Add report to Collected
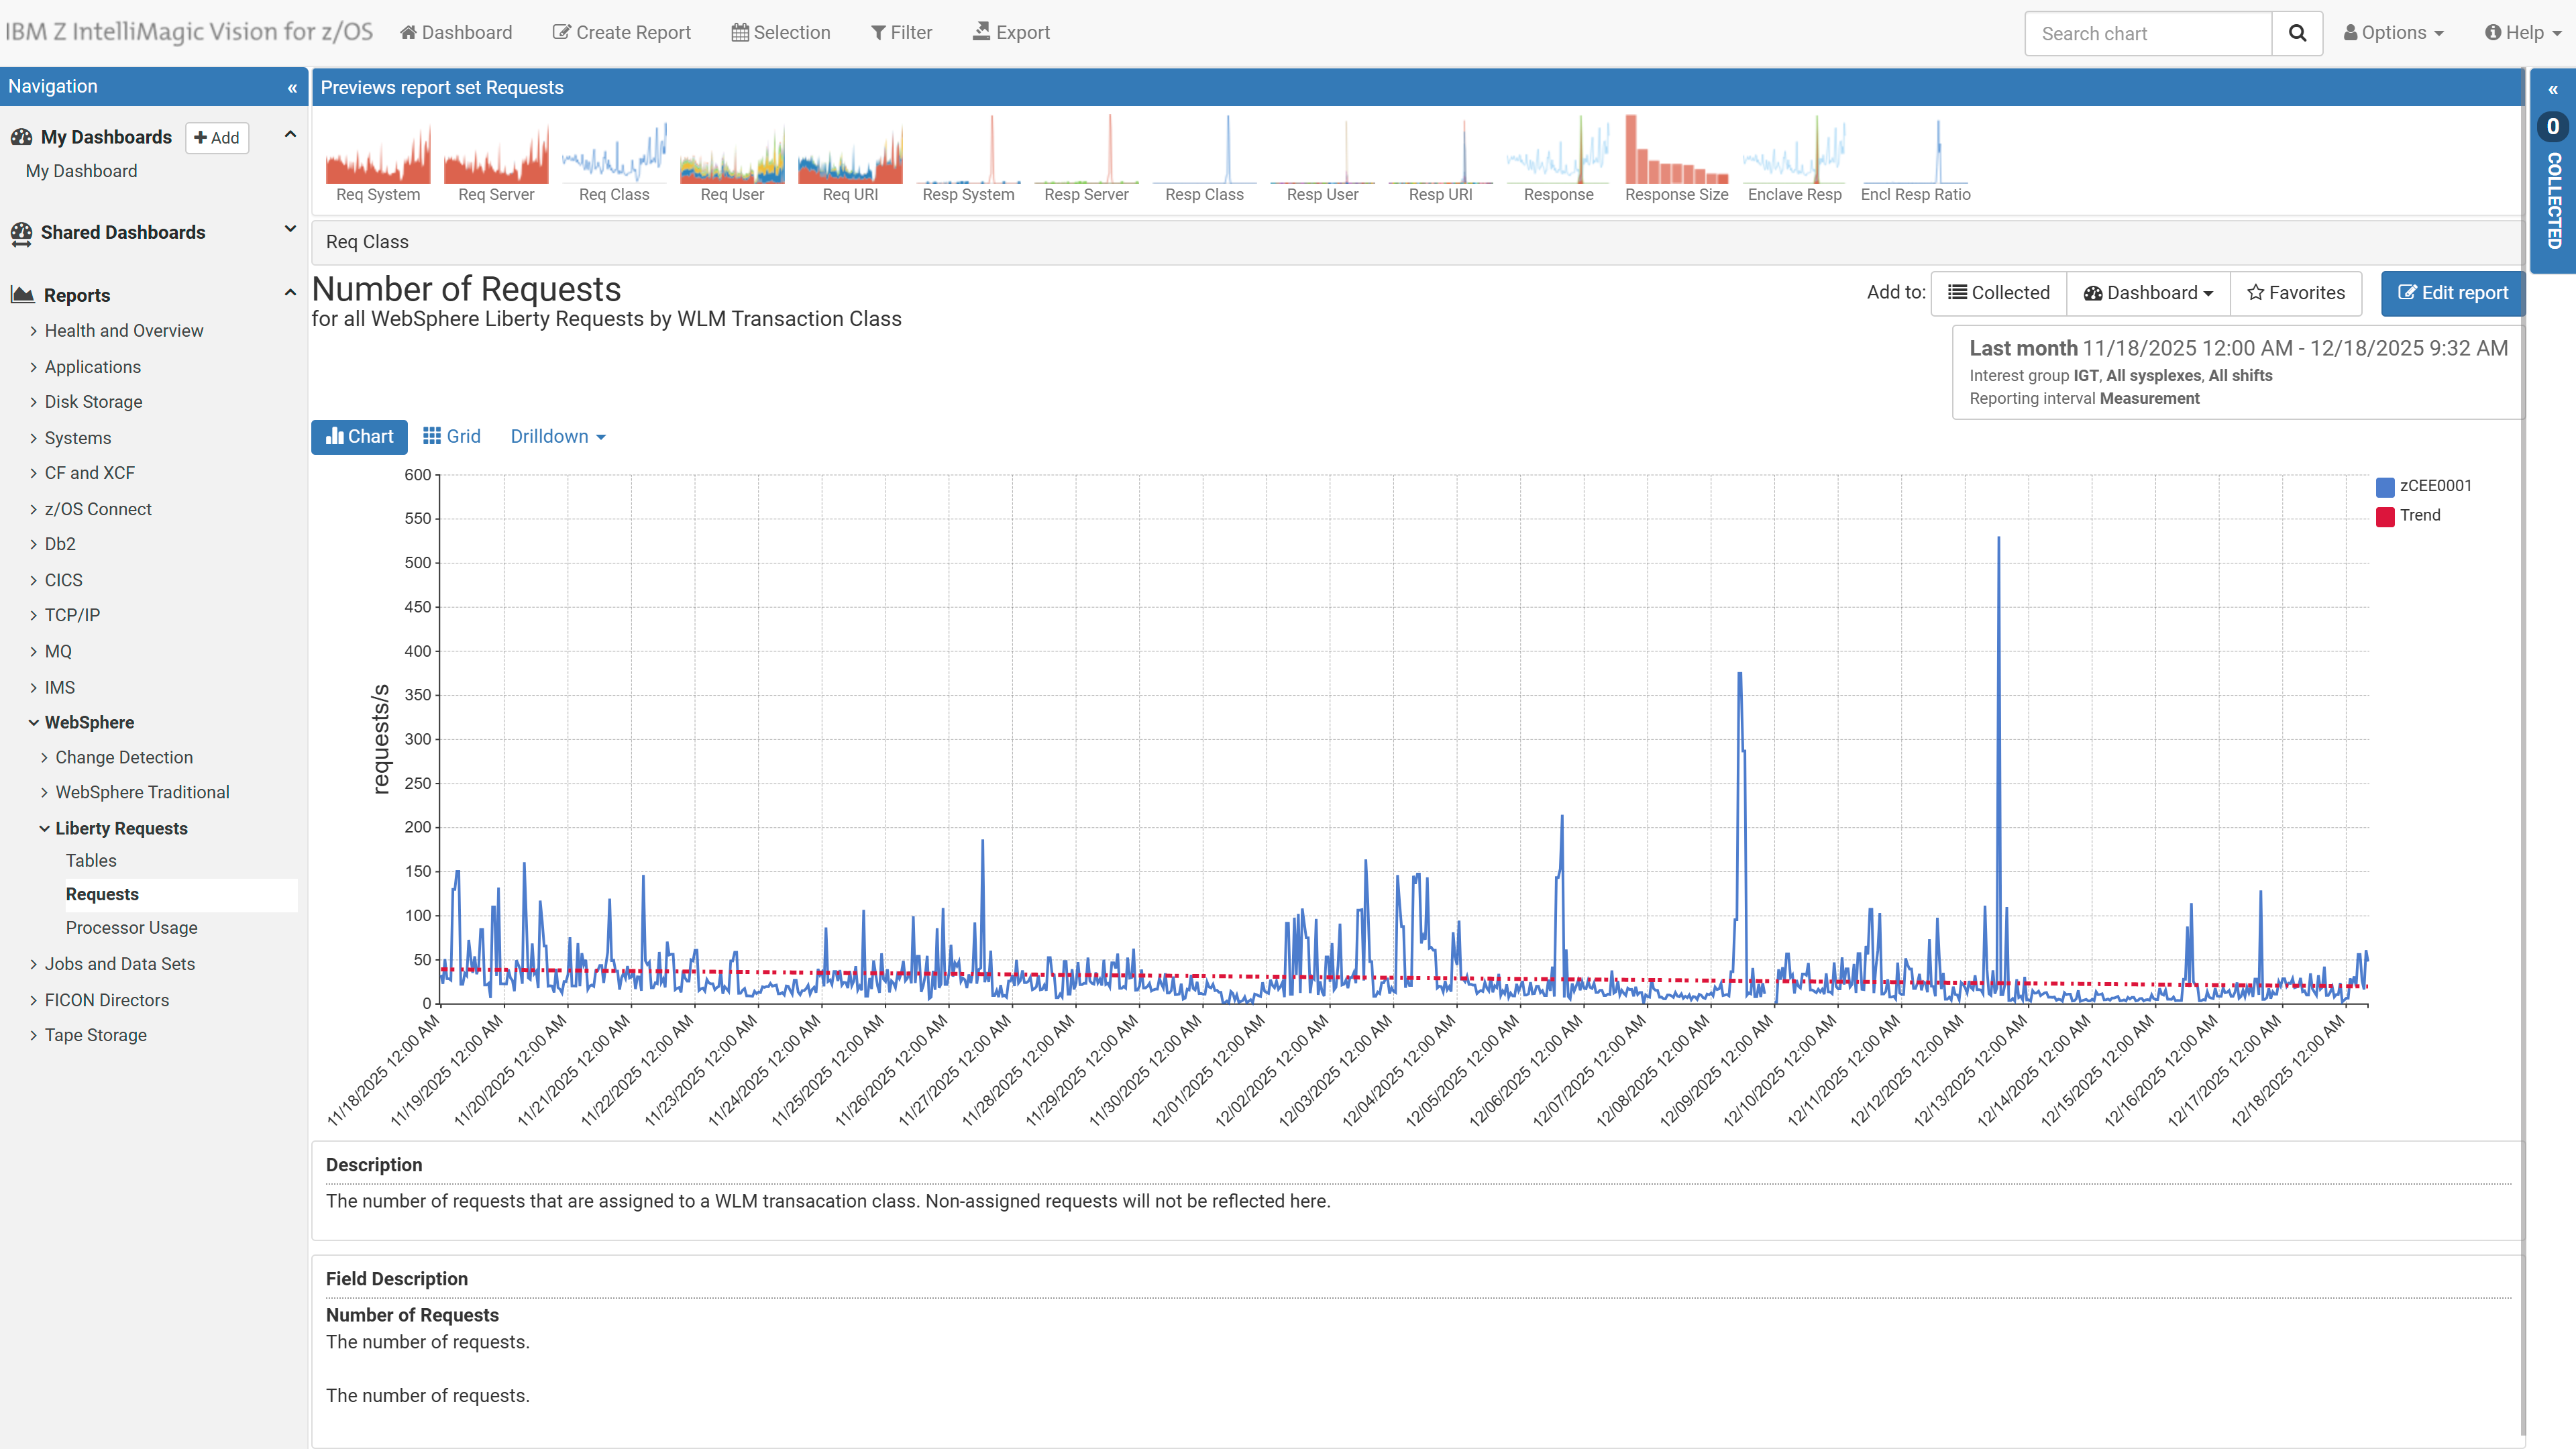The image size is (2576, 1449). click(x=1998, y=293)
